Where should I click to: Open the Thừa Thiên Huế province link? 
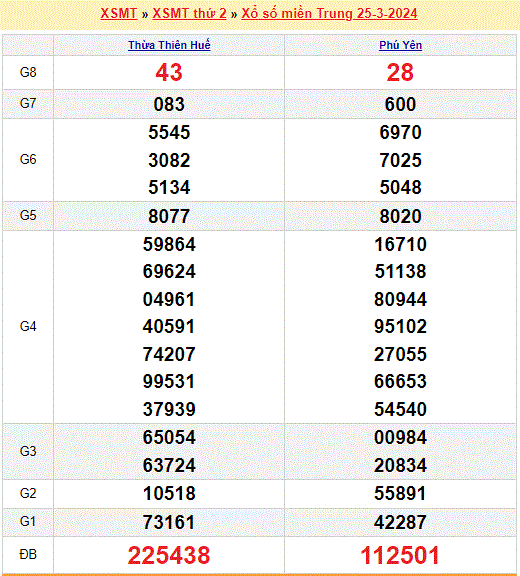tap(169, 45)
